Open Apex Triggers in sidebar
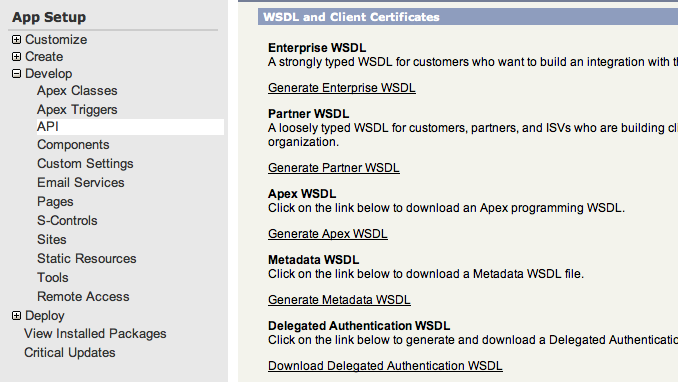The width and height of the screenshot is (678, 382). point(77,110)
